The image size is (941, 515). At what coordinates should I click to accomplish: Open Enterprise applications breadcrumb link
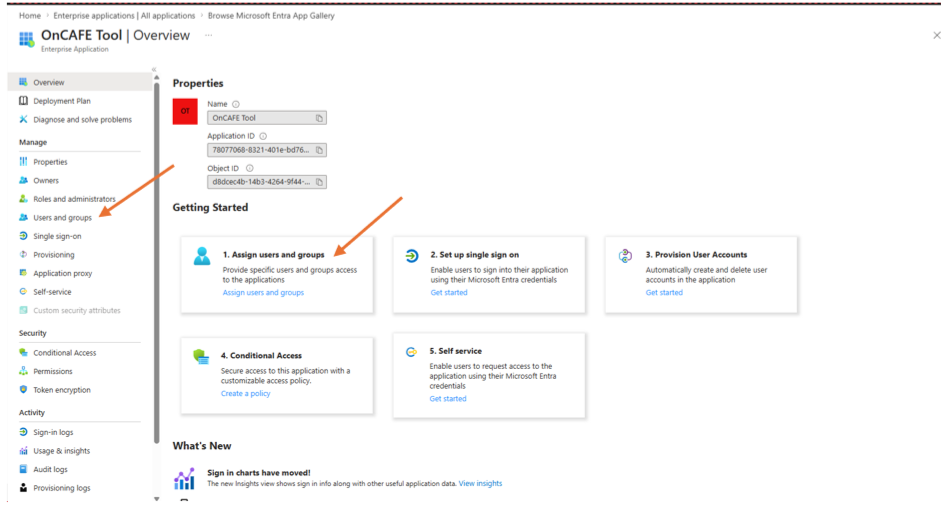[x=124, y=16]
